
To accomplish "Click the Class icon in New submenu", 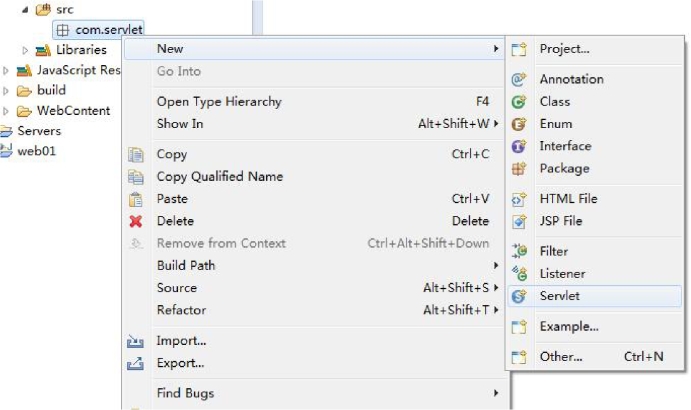I will tap(519, 102).
